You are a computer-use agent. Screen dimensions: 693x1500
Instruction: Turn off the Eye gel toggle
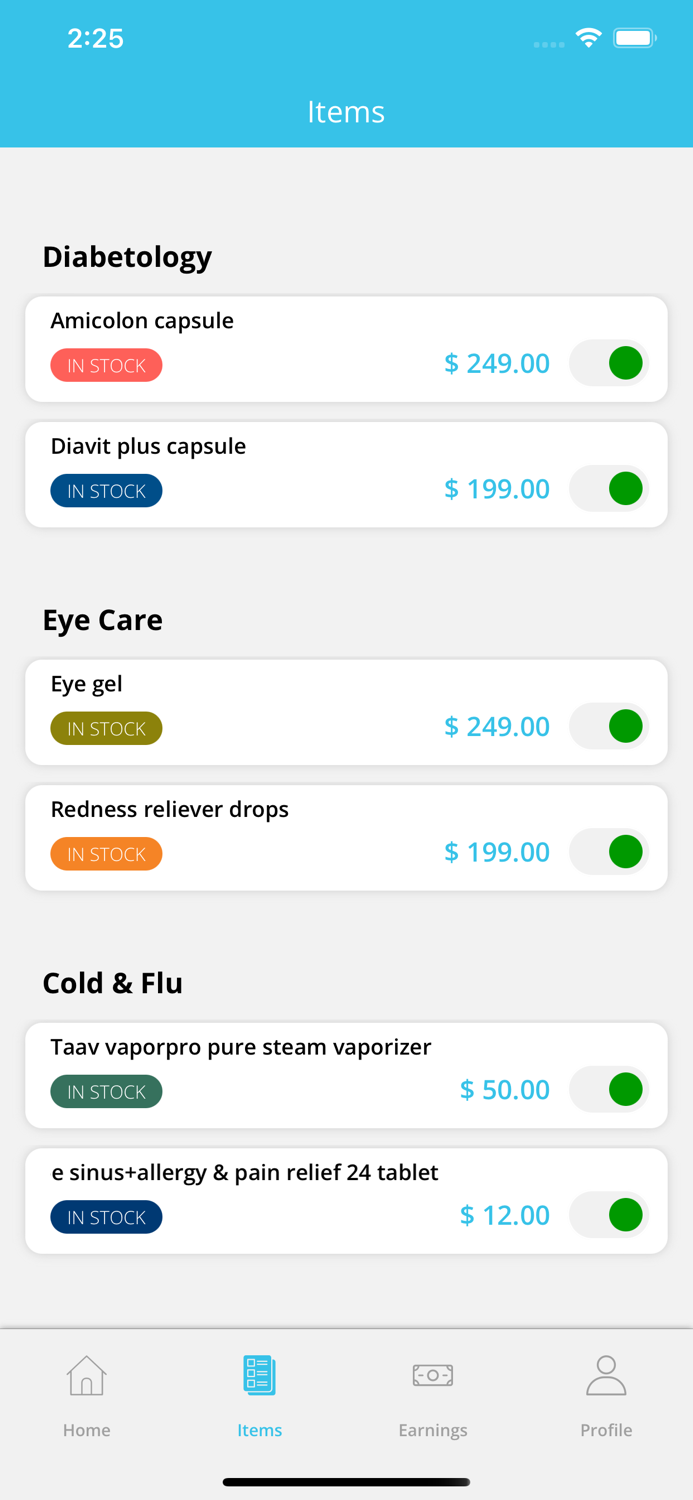pos(609,726)
